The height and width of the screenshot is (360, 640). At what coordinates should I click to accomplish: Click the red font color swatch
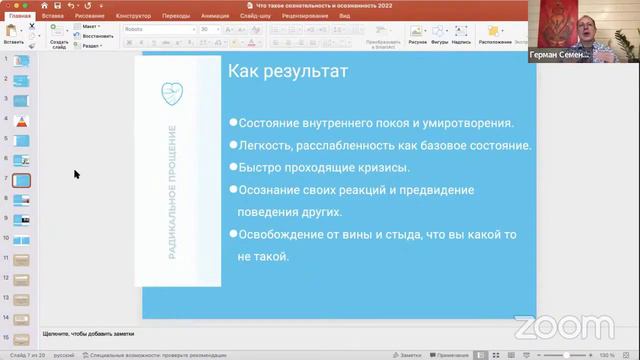tap(251, 43)
